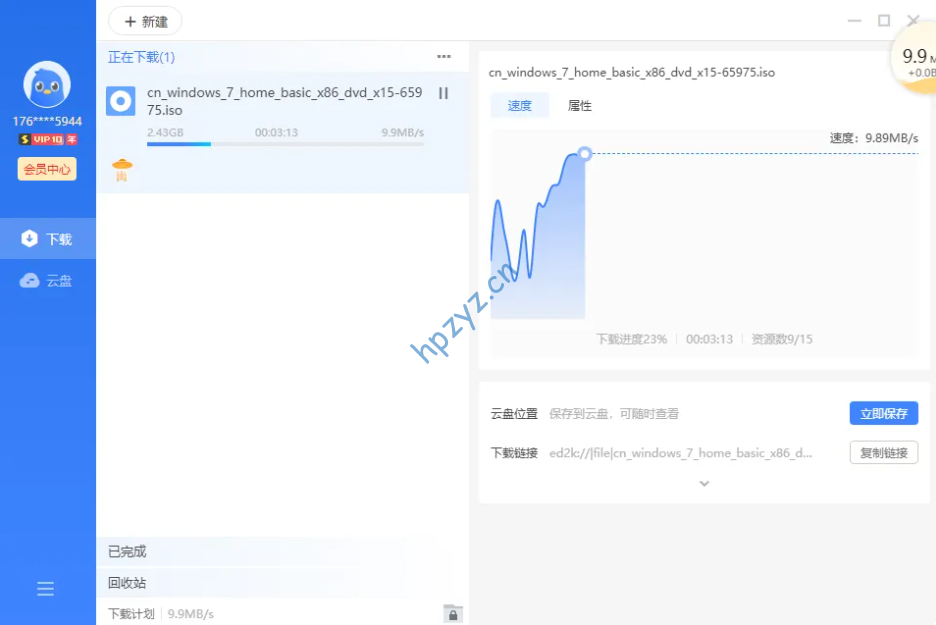936x625 pixels.
Task: Click the 新建 button
Action: tap(146, 21)
